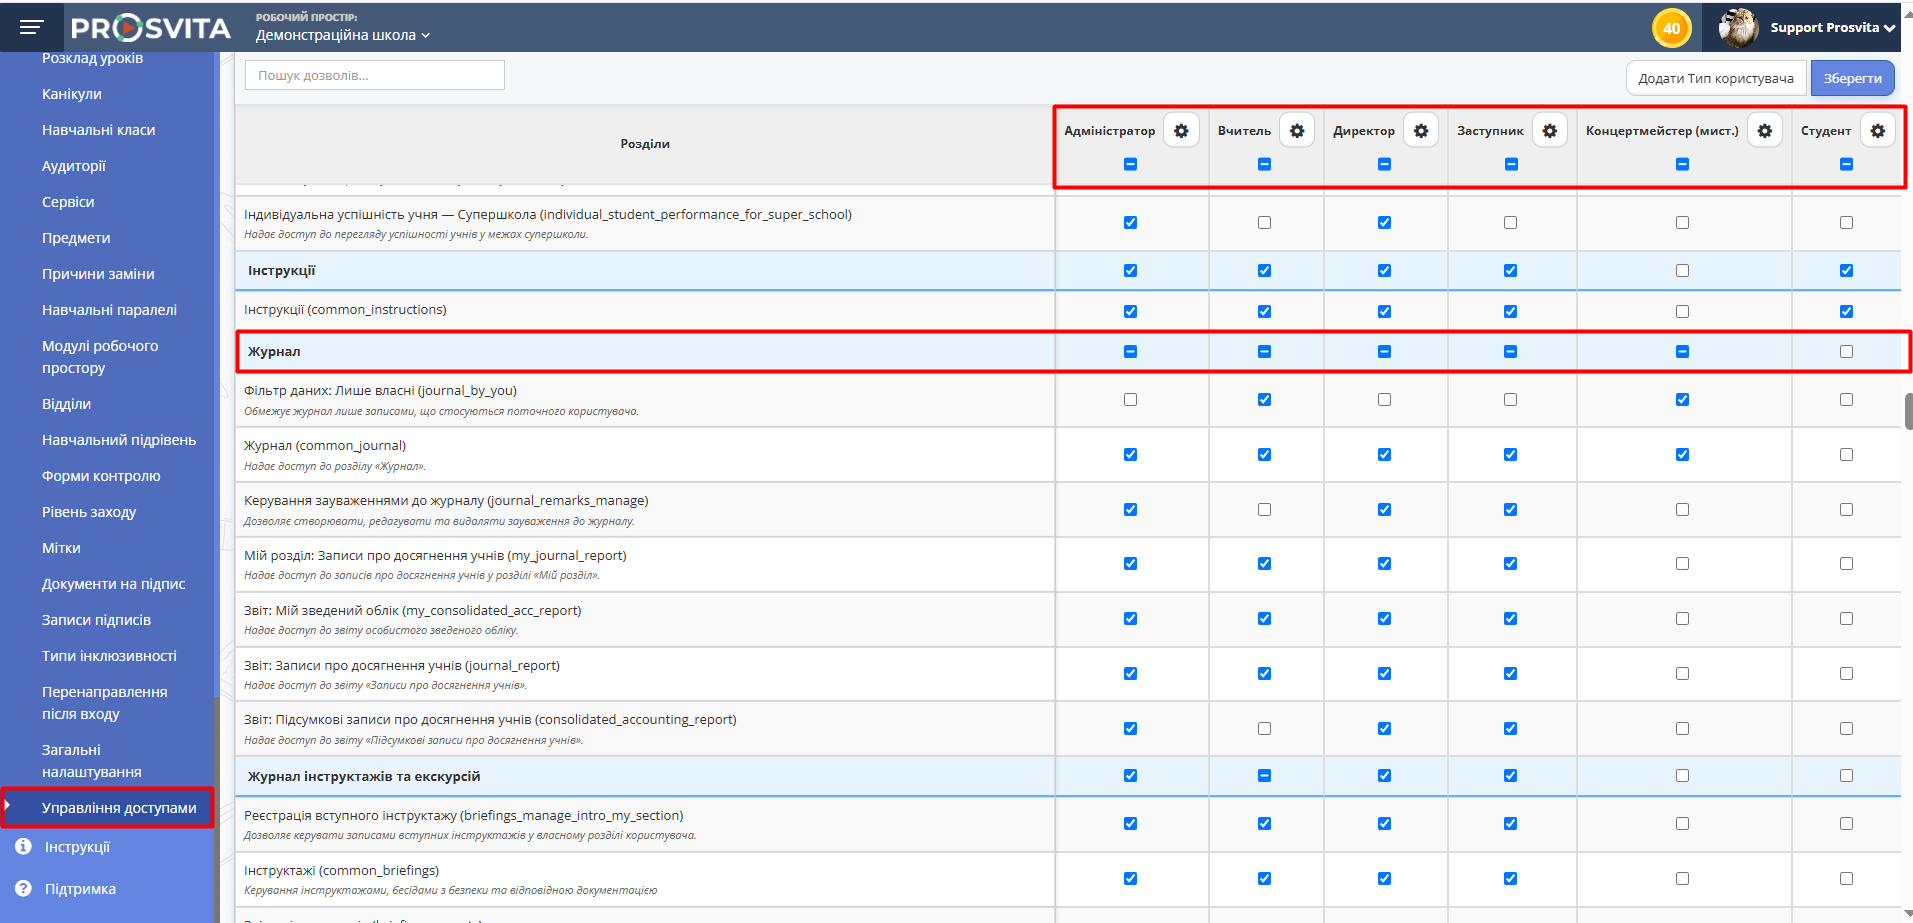Toggle all permissions under Студент header

[x=1846, y=164]
